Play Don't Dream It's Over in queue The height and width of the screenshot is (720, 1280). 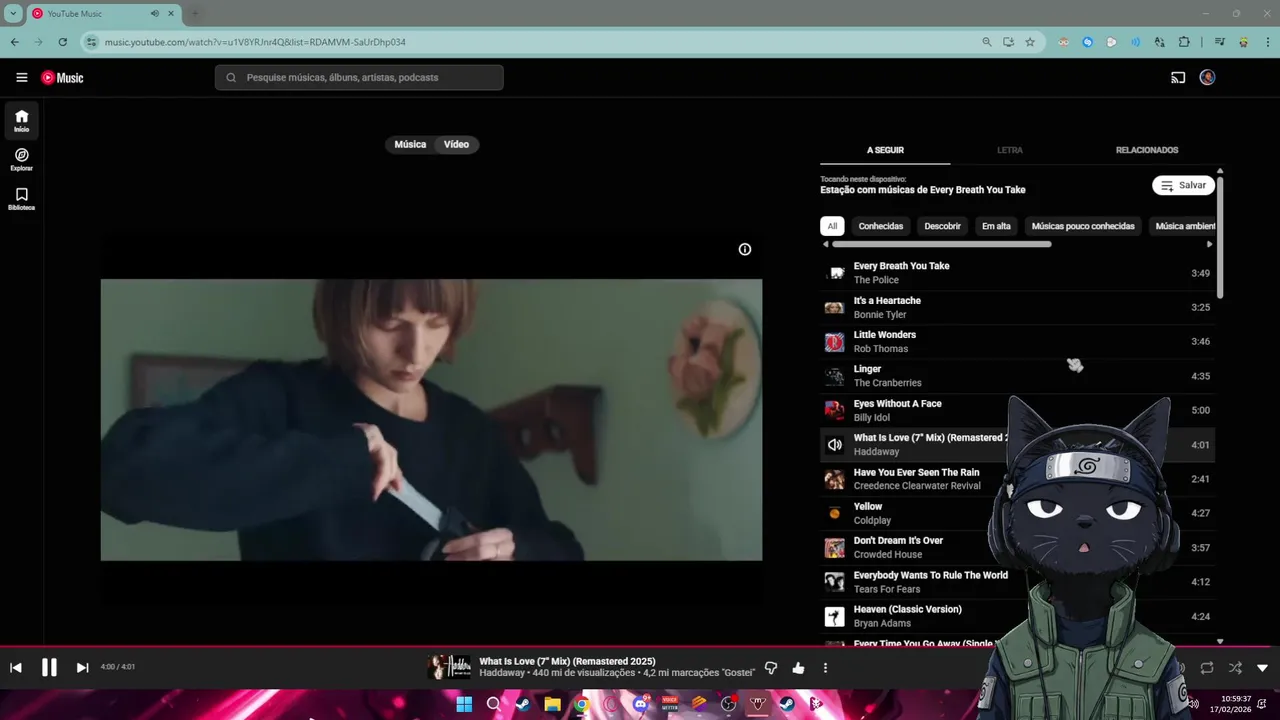point(1017,547)
